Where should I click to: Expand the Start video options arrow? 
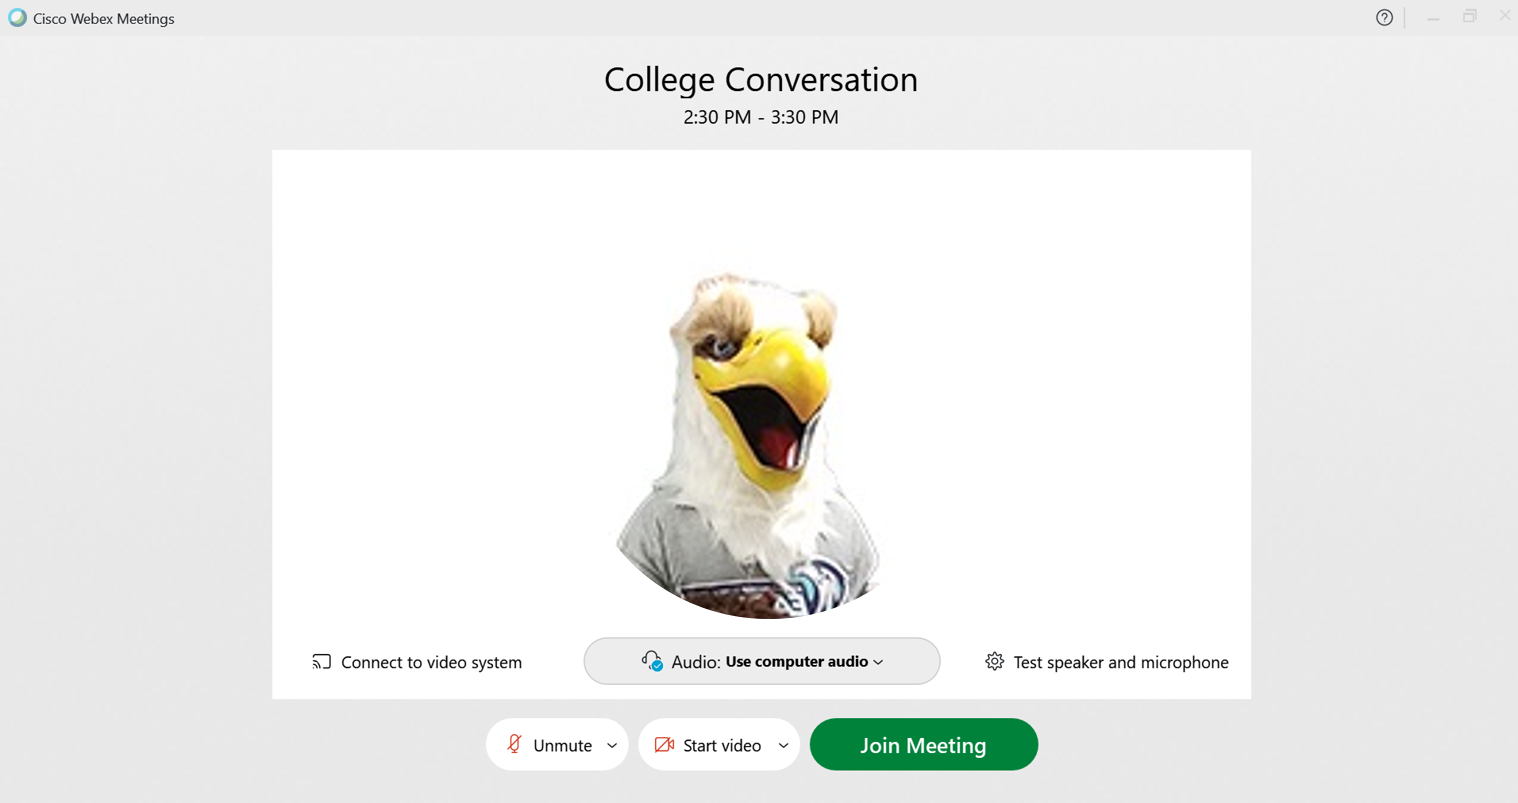tap(784, 745)
